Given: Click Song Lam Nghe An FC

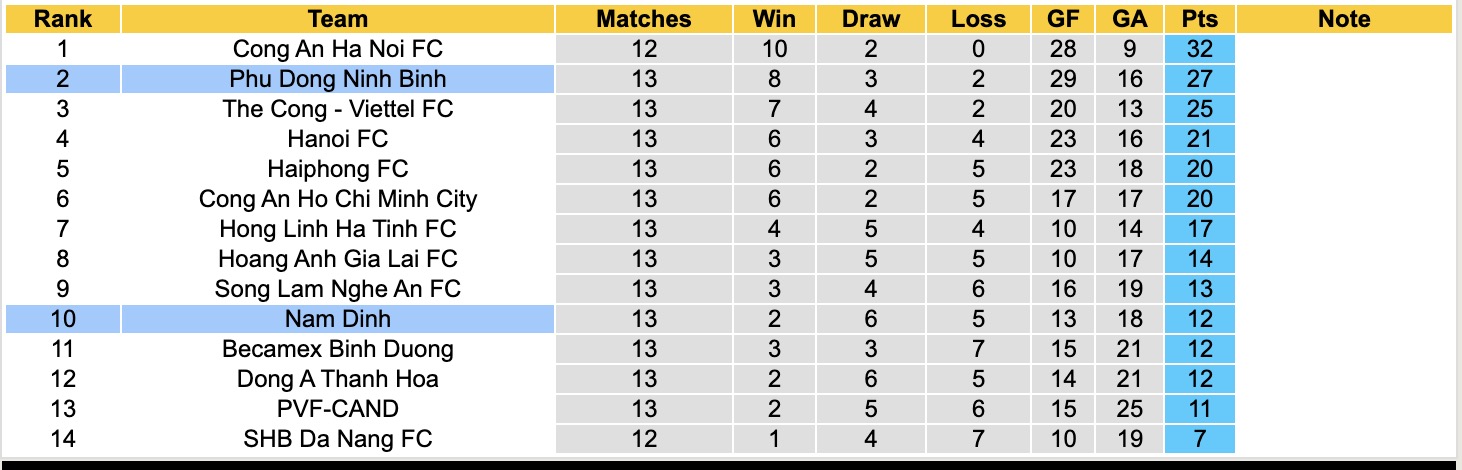Looking at the screenshot, I should (x=337, y=289).
